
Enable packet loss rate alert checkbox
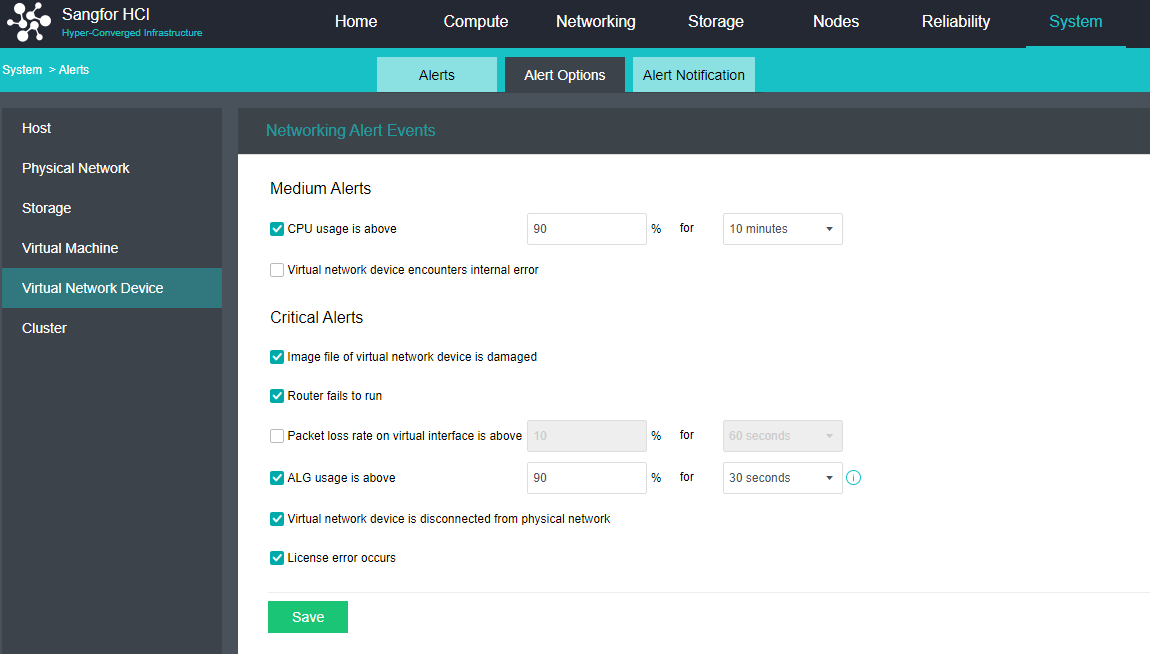277,436
